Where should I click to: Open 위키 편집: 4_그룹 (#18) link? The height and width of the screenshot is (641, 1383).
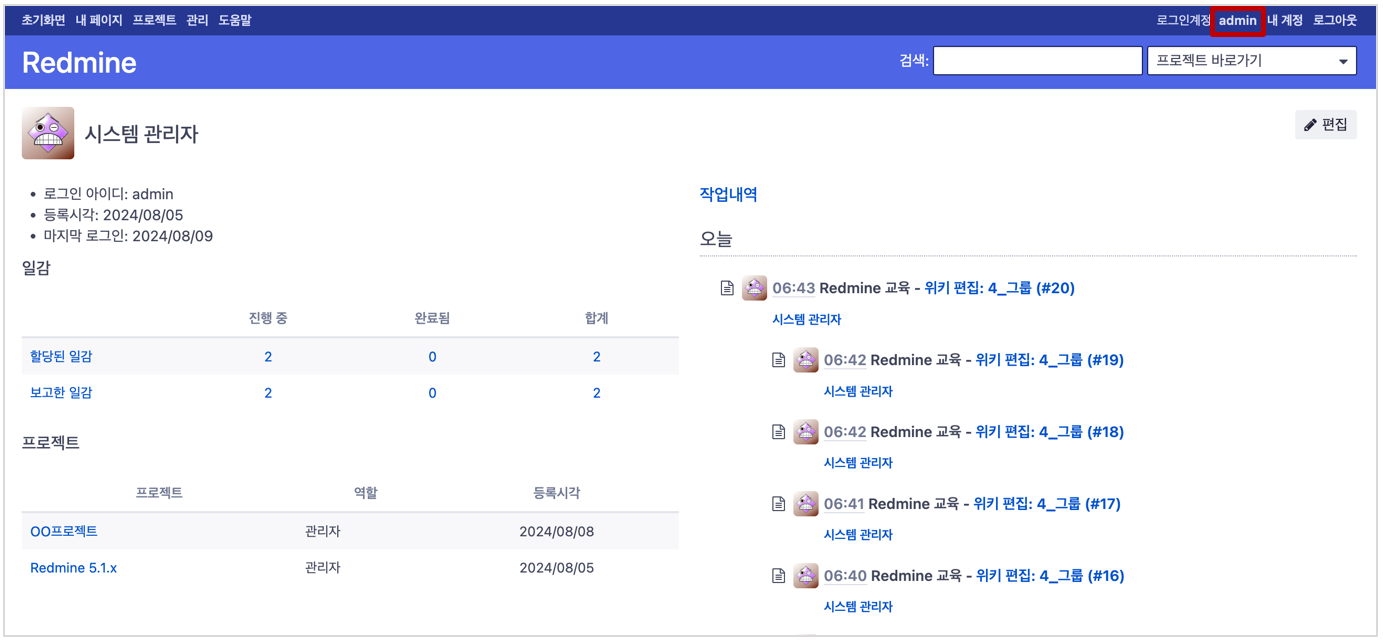(1050, 432)
